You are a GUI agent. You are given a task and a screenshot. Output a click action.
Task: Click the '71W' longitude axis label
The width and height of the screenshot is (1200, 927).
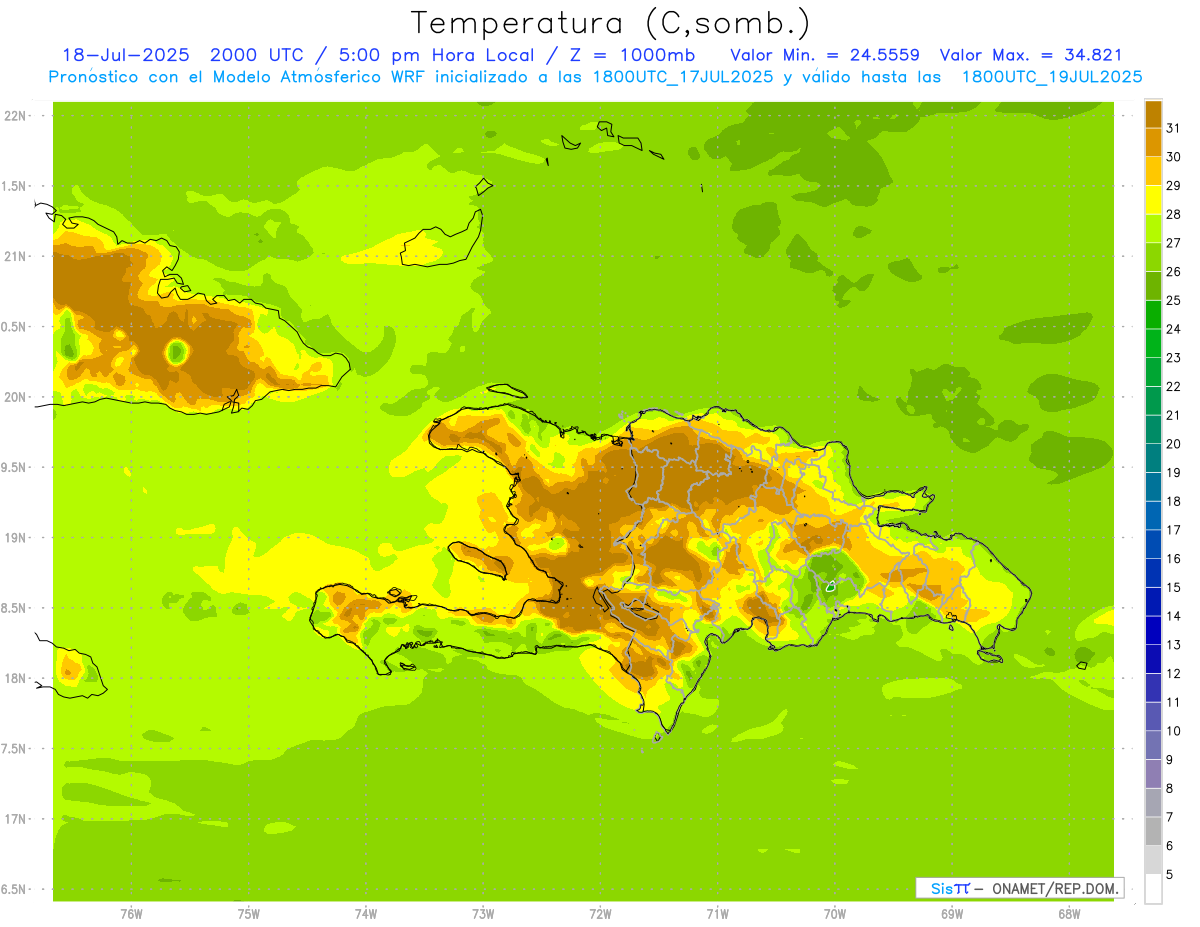[717, 914]
